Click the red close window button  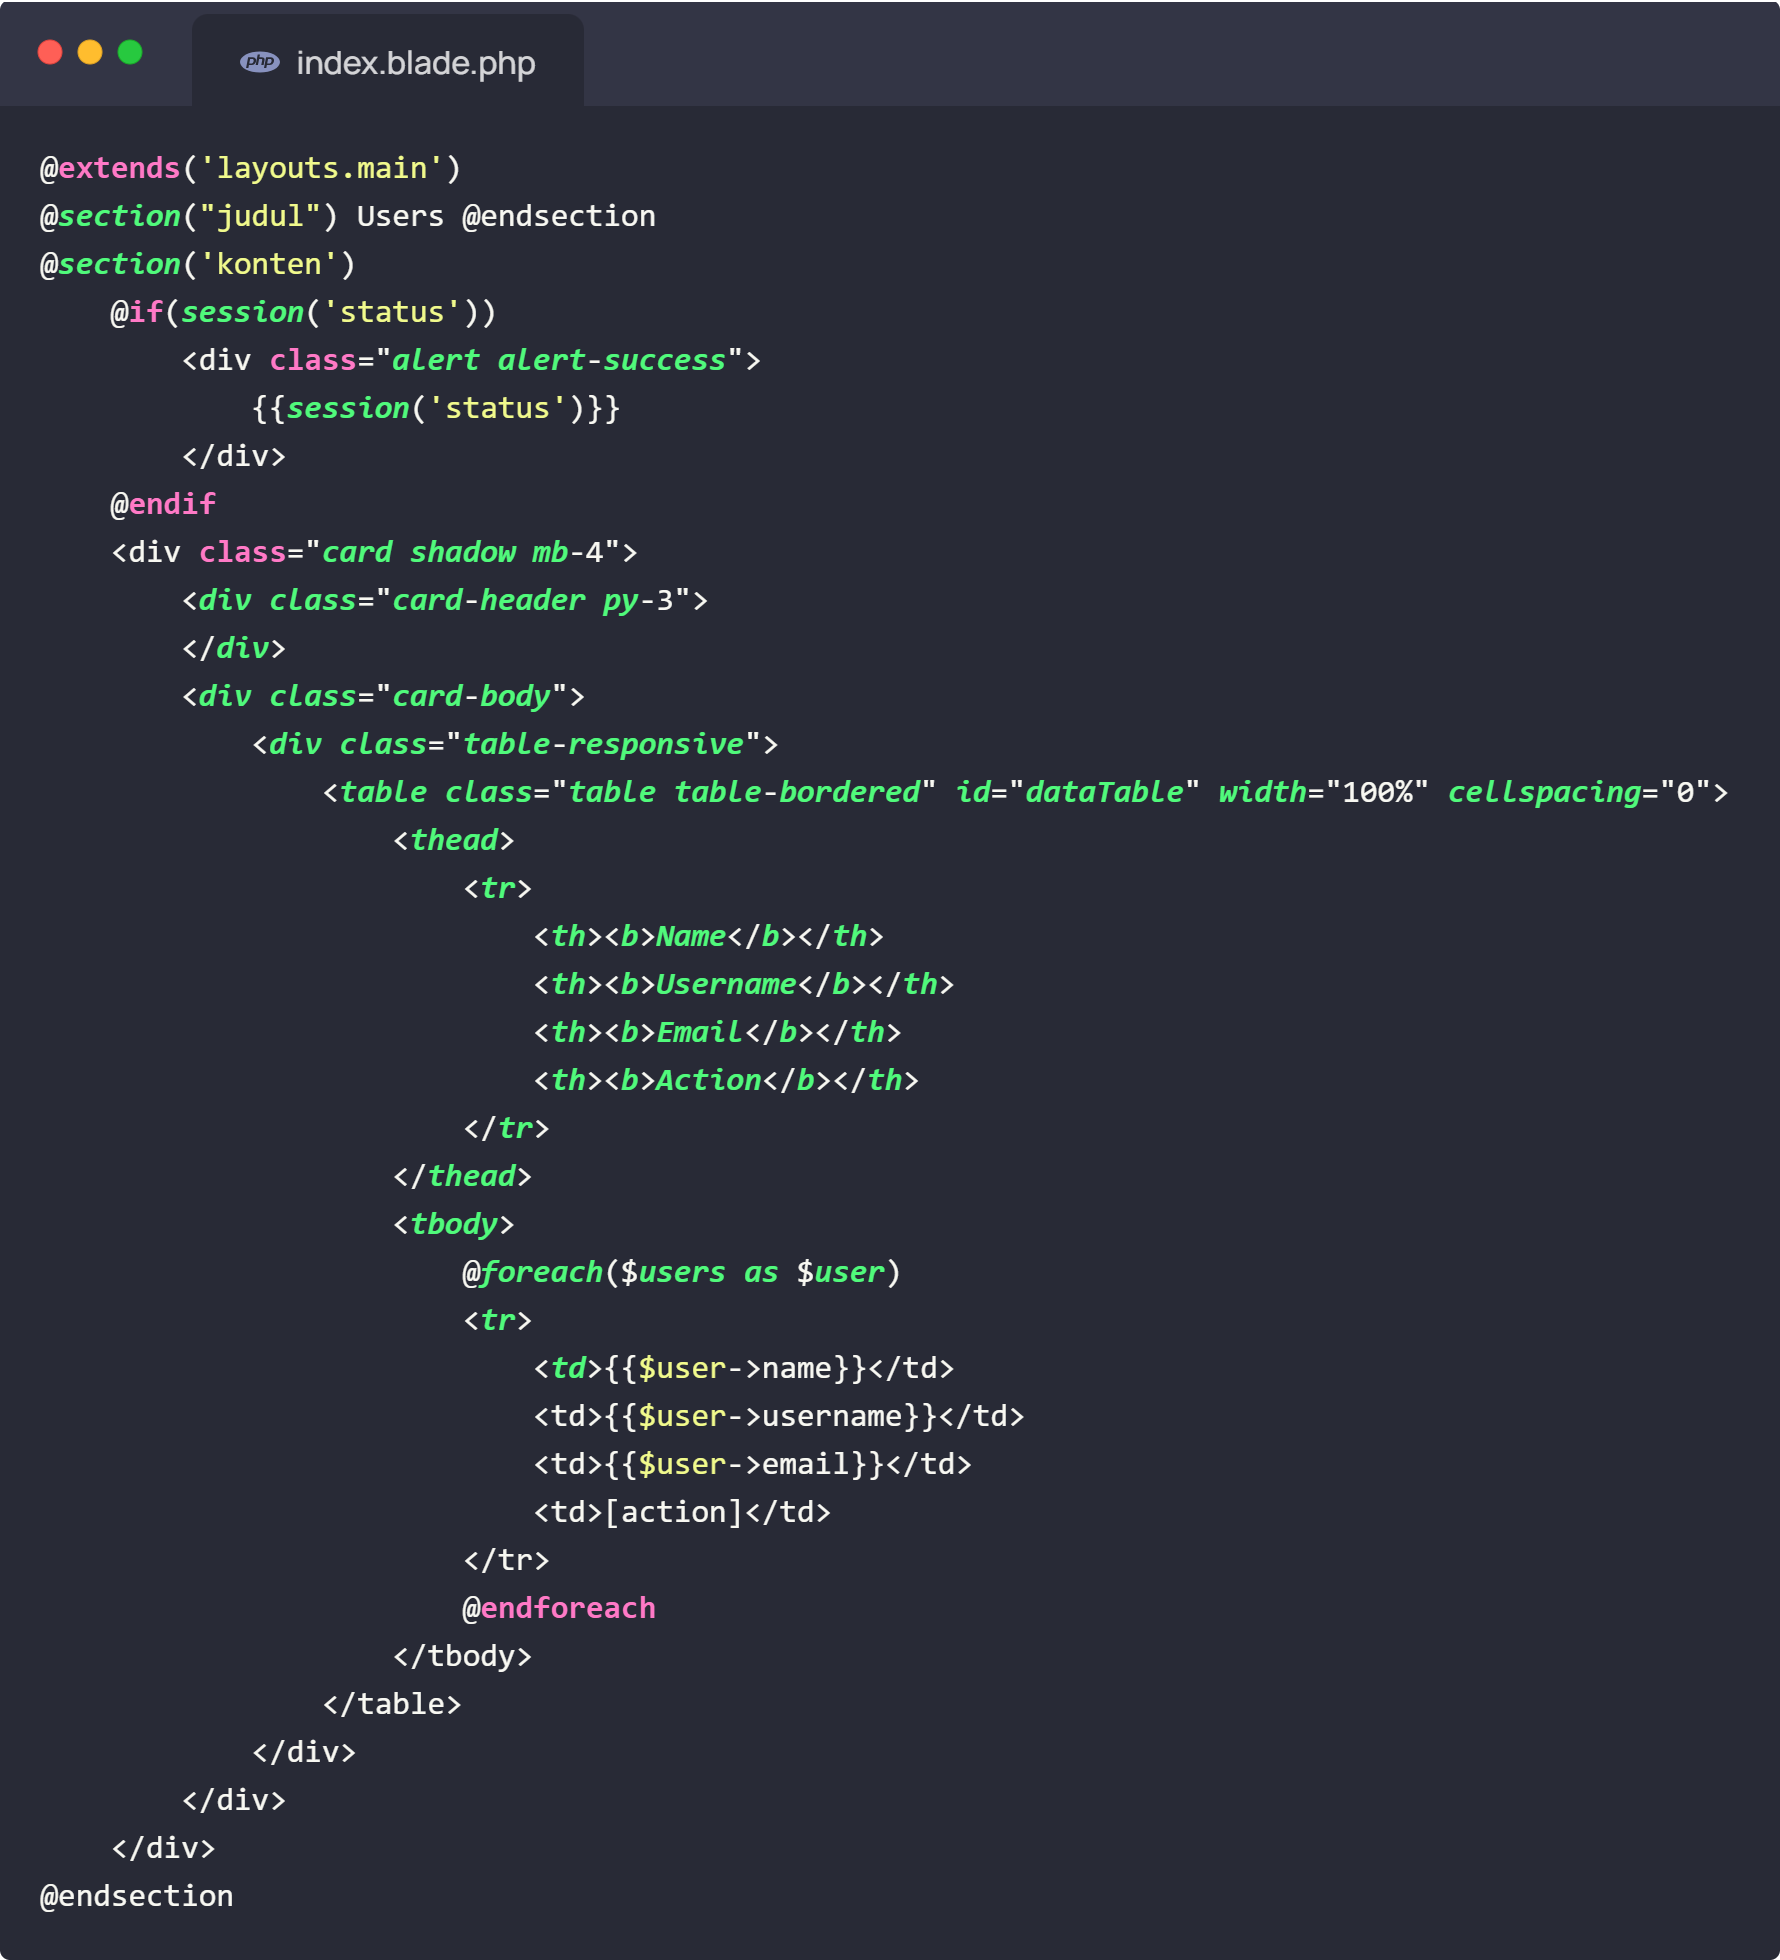click(x=50, y=52)
